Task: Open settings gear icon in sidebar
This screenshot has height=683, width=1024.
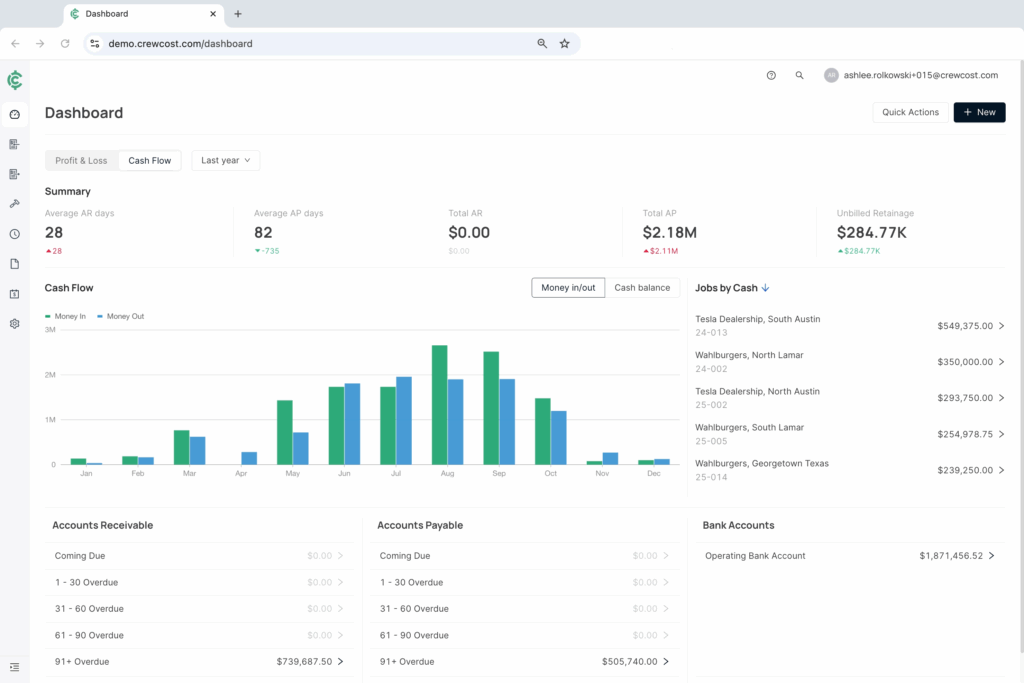Action: 14,324
